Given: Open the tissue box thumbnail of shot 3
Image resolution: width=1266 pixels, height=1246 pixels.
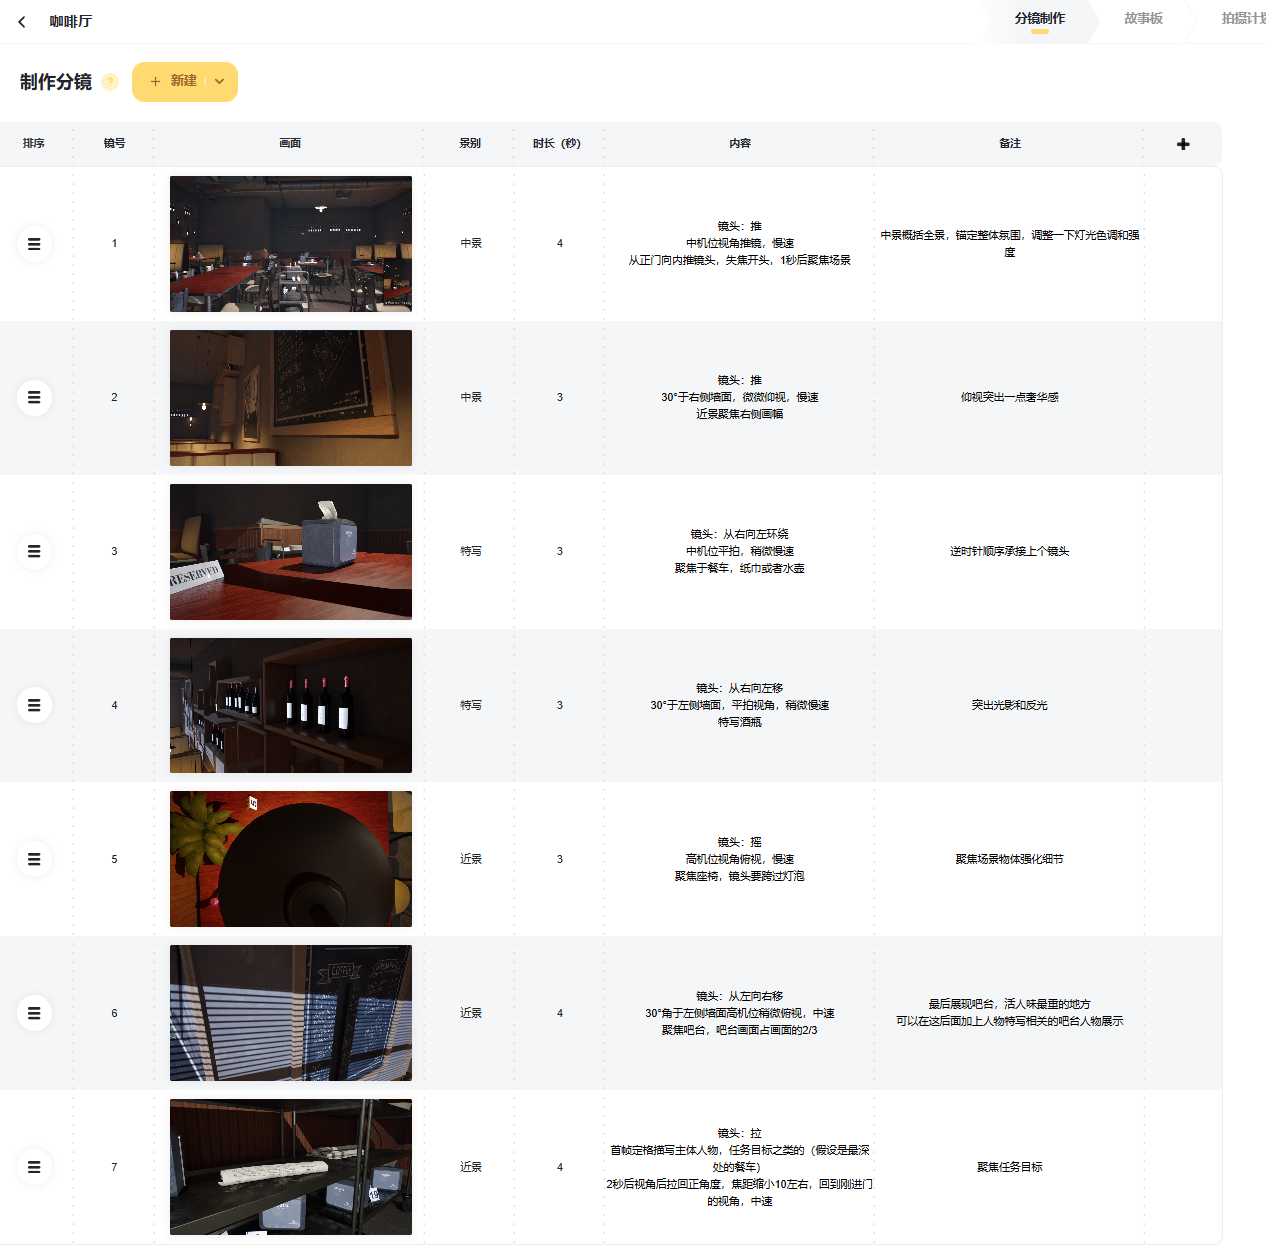Looking at the screenshot, I should 291,552.
